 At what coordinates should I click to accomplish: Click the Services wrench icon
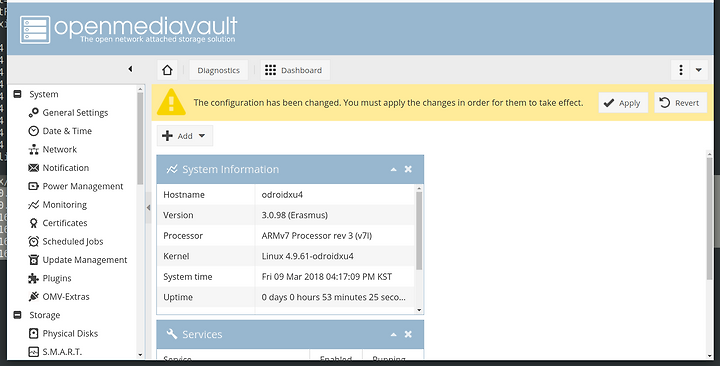pyautogui.click(x=172, y=334)
